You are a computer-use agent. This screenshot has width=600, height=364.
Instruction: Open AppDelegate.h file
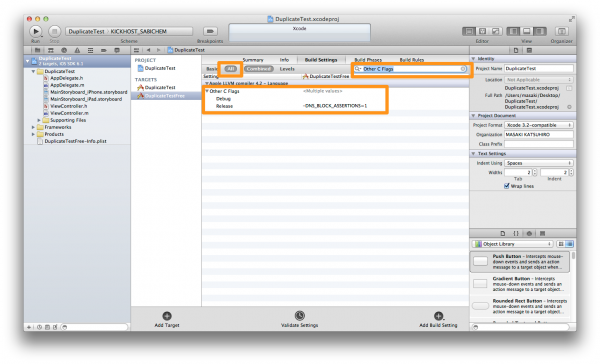66,78
